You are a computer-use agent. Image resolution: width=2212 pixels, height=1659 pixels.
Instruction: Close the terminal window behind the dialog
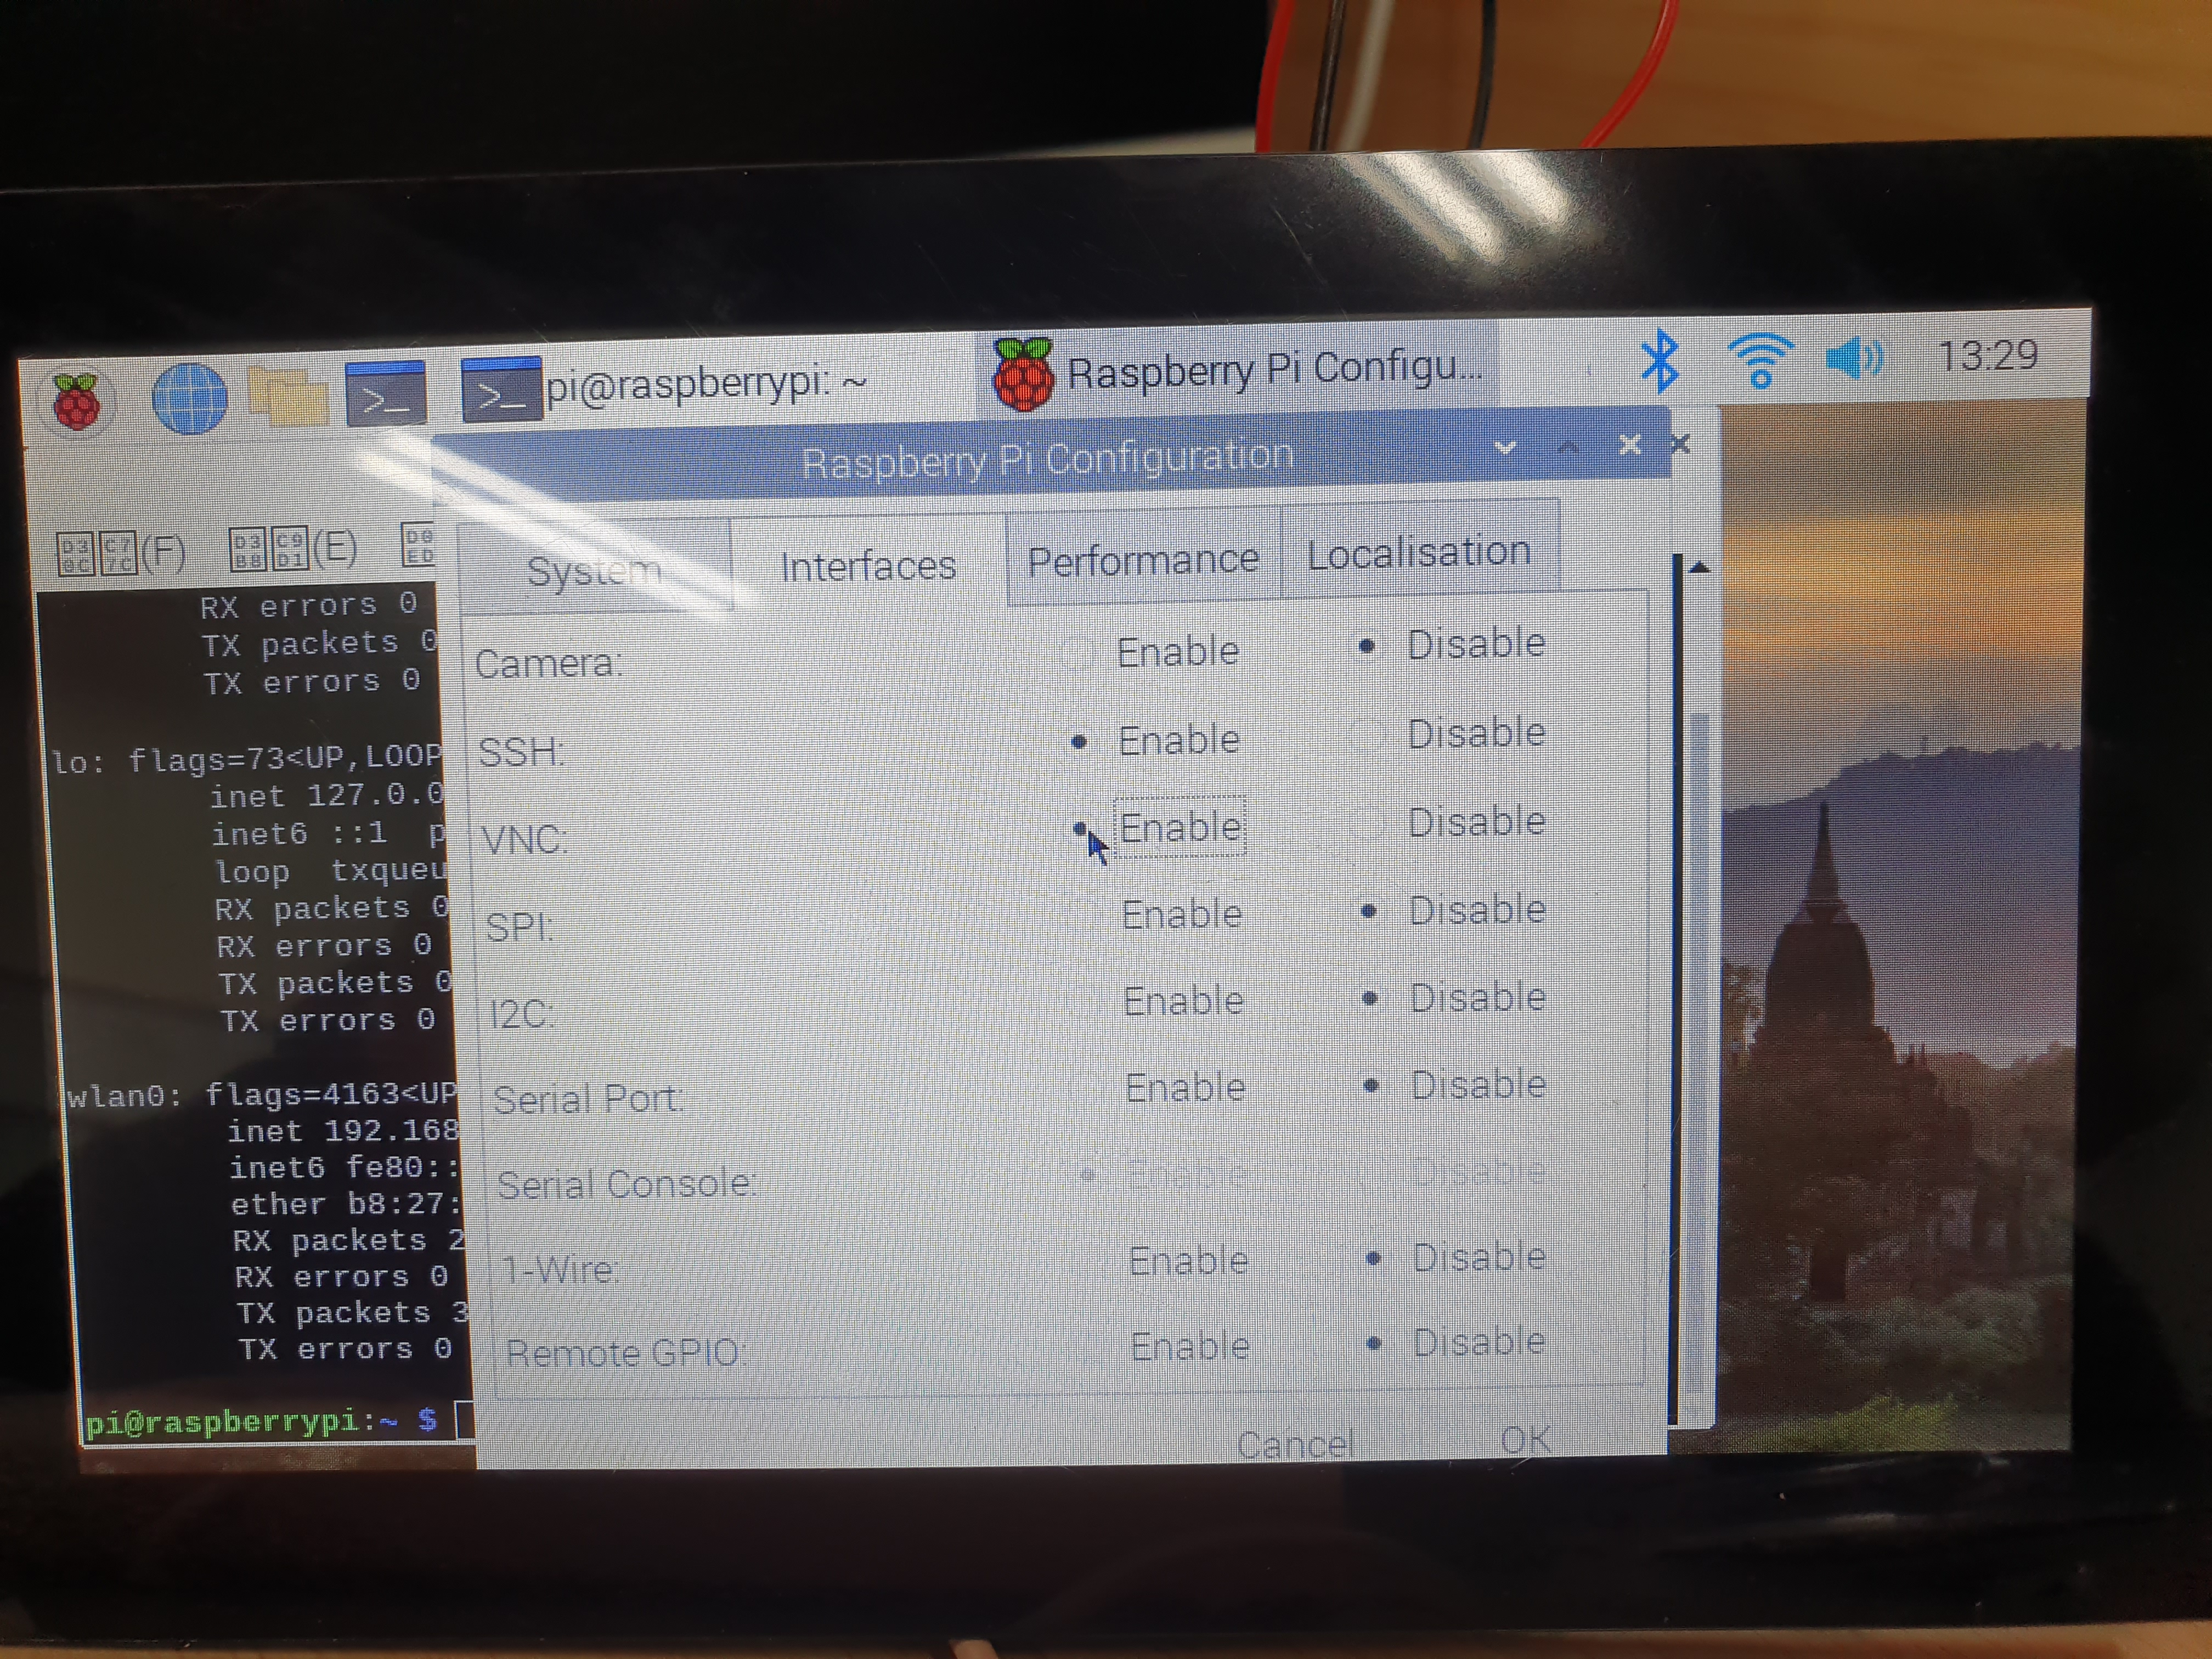pyautogui.click(x=1681, y=443)
